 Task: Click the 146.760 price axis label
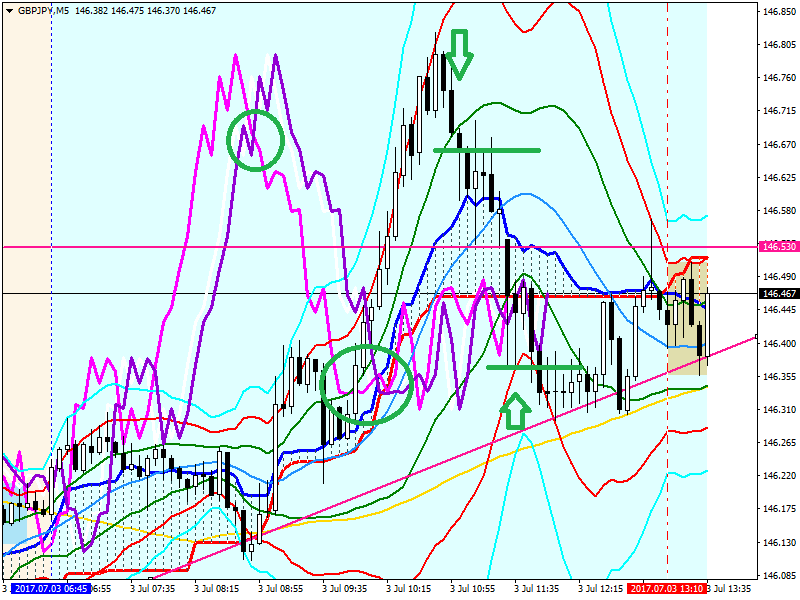point(779,78)
